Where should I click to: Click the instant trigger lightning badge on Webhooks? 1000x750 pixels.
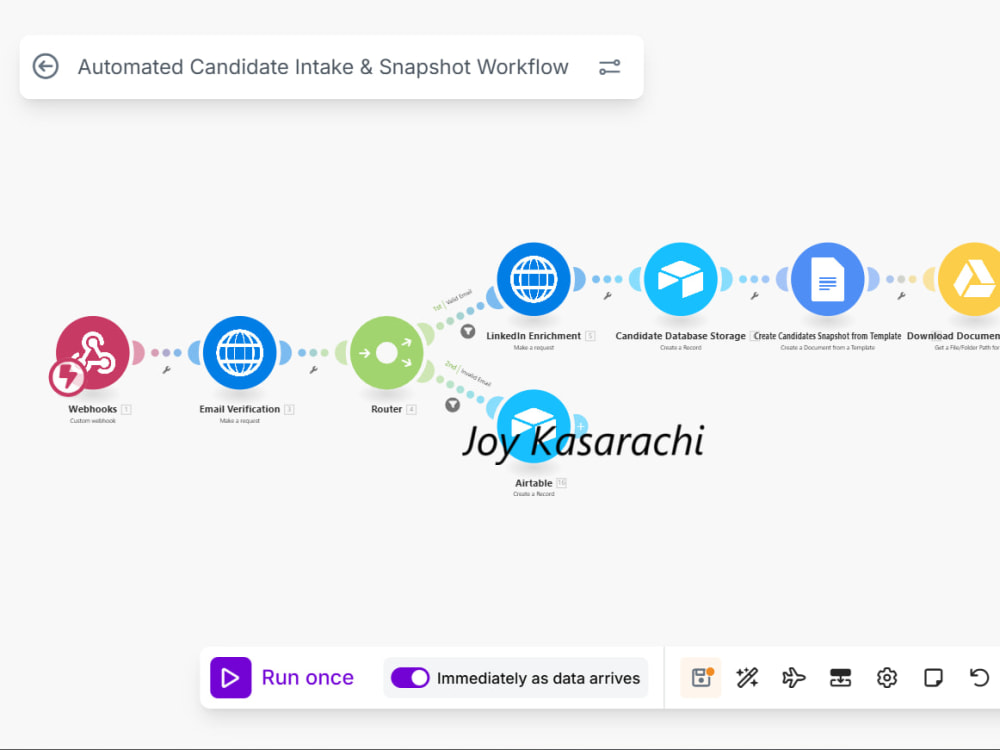click(x=67, y=377)
